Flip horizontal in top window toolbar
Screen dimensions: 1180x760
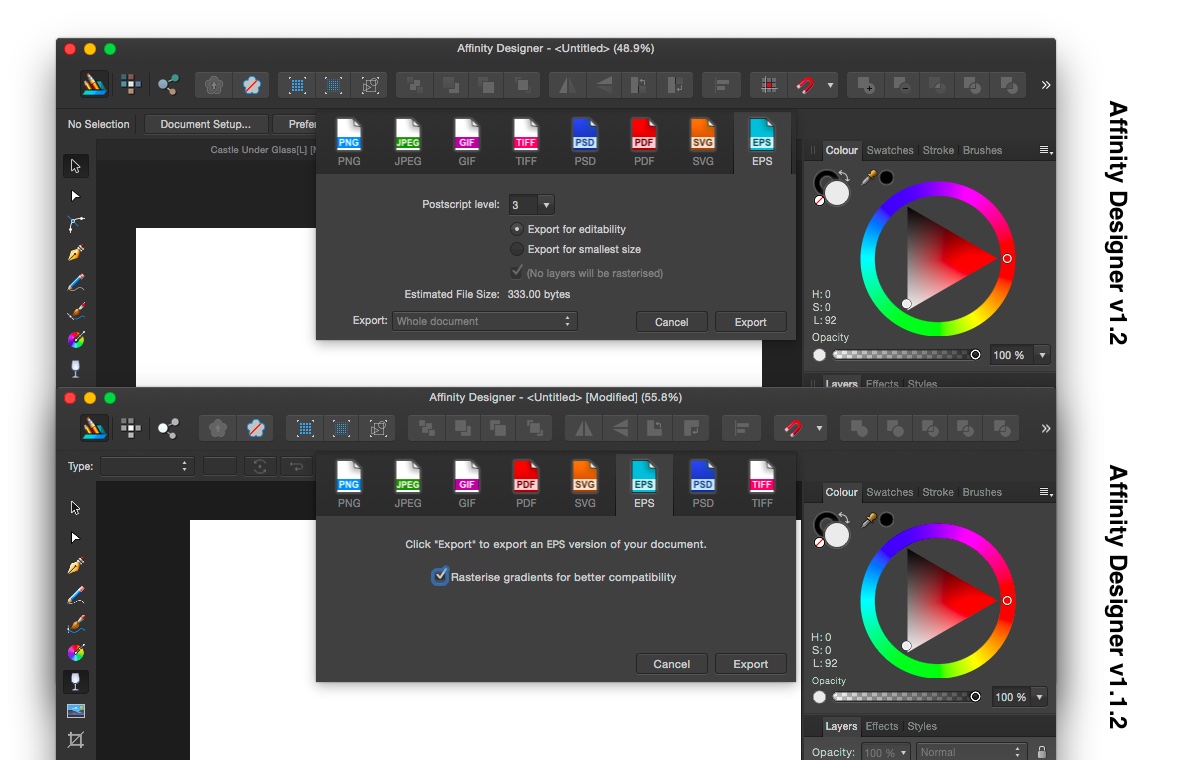tap(567, 85)
